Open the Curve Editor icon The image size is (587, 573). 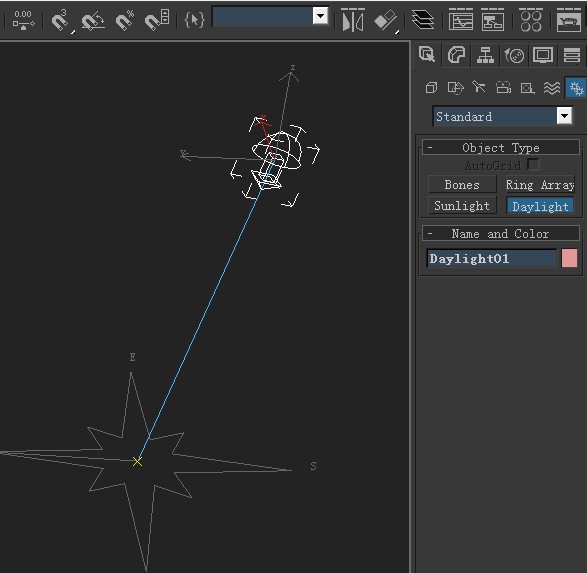pyautogui.click(x=461, y=20)
